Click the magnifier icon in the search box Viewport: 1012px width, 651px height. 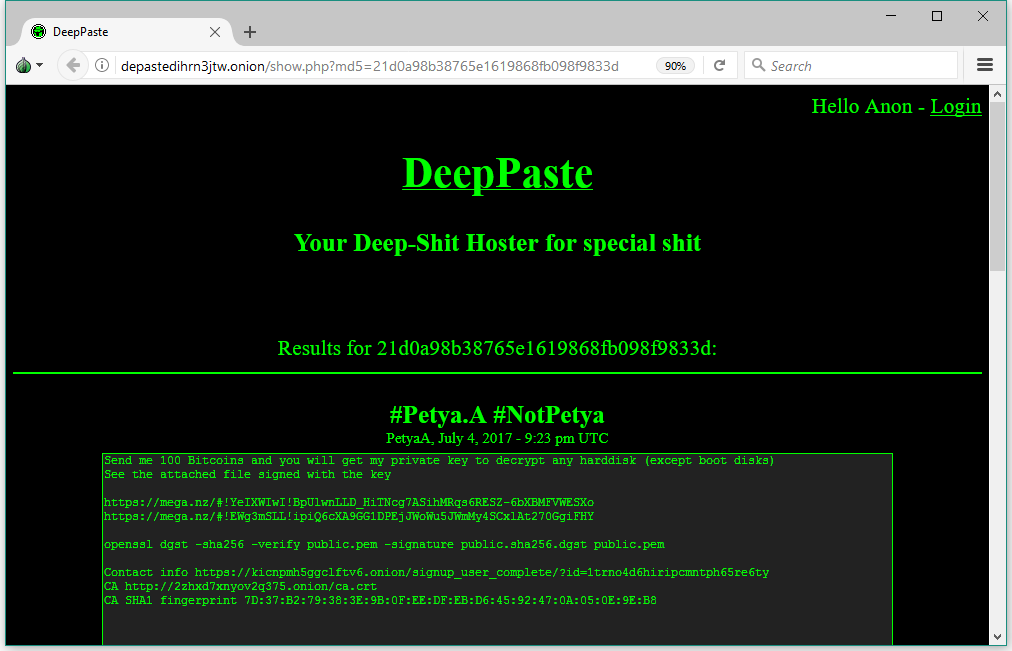tap(758, 65)
